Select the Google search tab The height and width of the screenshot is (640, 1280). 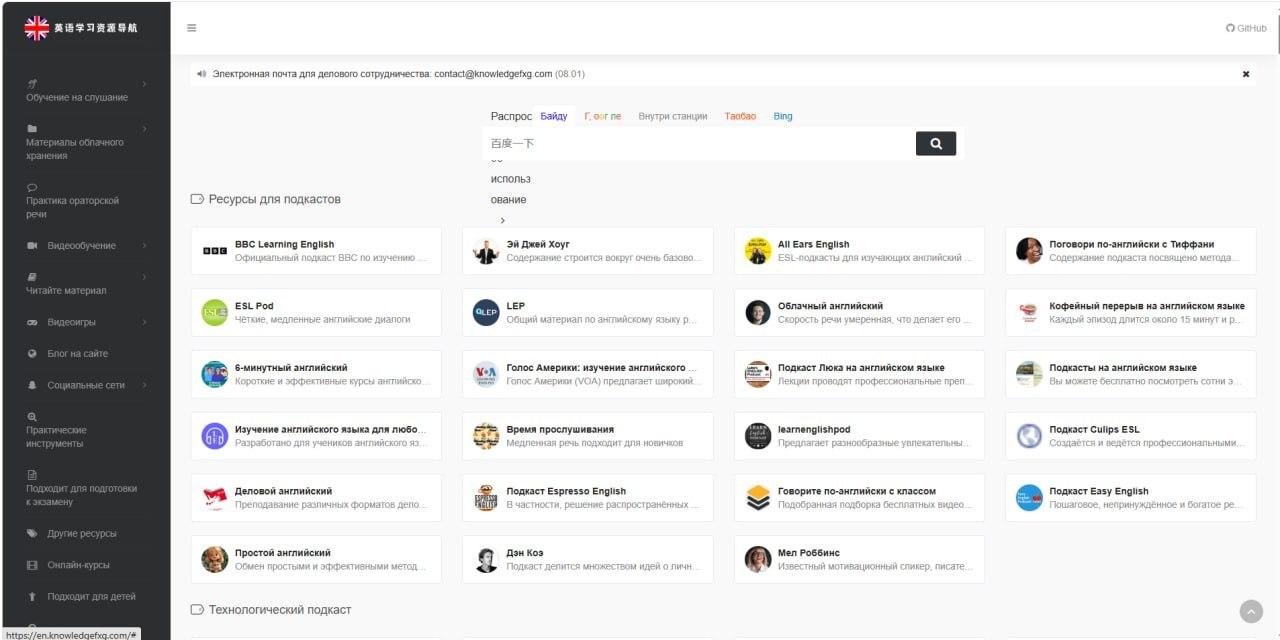[x=602, y=116]
